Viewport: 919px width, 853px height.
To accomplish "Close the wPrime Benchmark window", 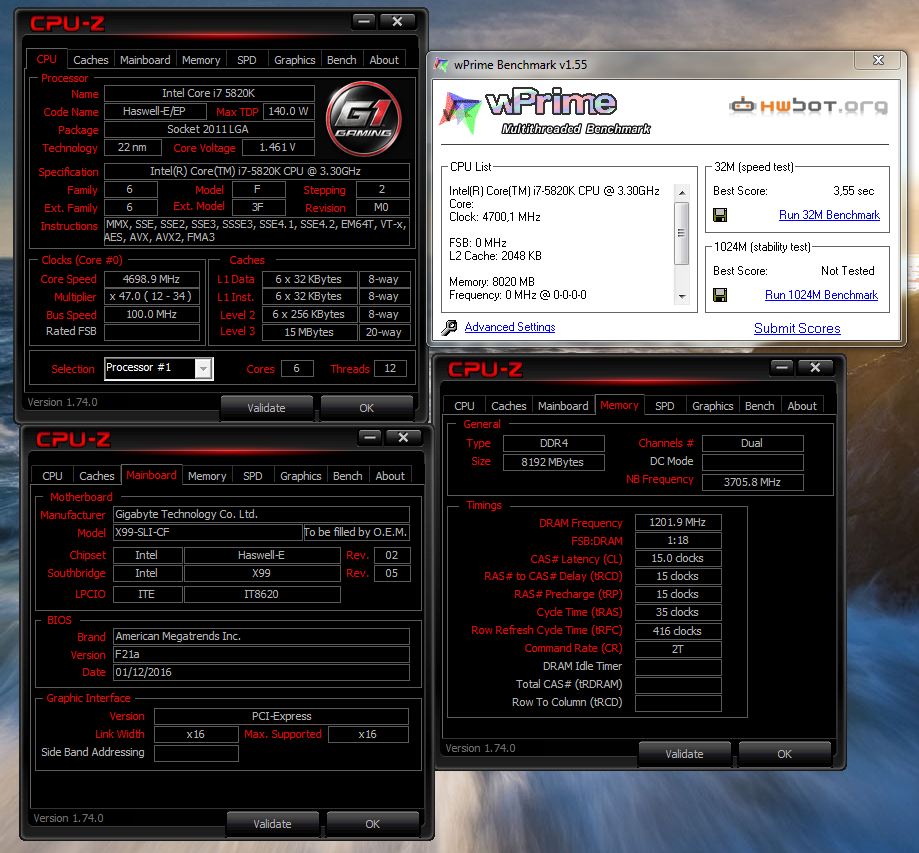I will click(x=878, y=60).
